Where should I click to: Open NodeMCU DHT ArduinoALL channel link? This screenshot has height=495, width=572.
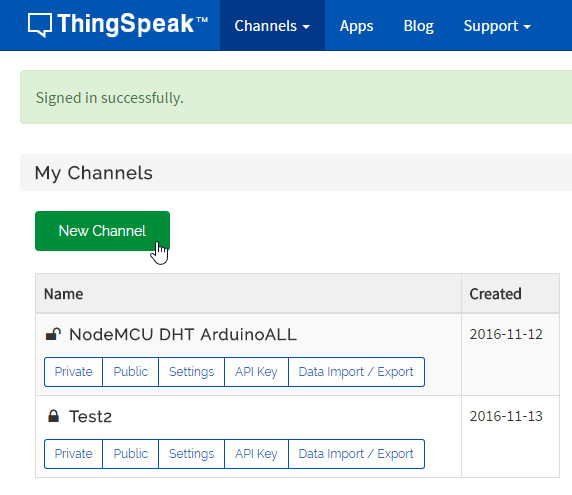[183, 334]
